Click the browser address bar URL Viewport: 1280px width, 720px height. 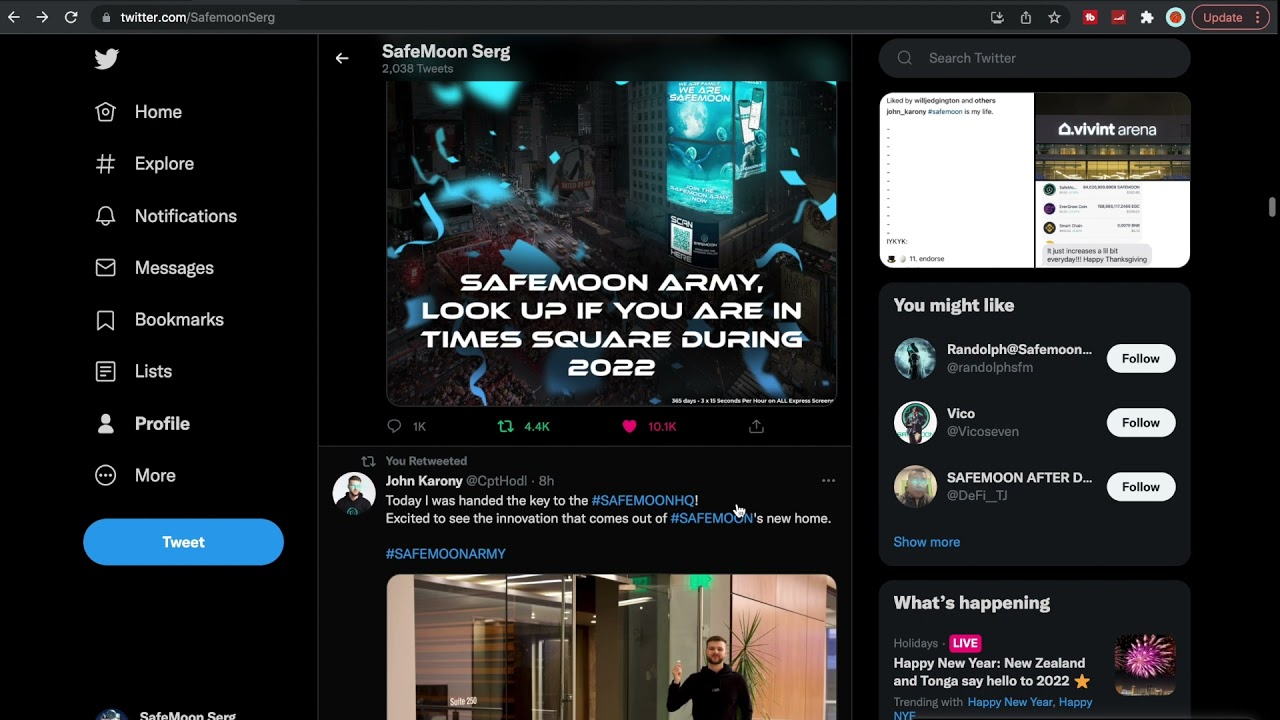[x=198, y=17]
